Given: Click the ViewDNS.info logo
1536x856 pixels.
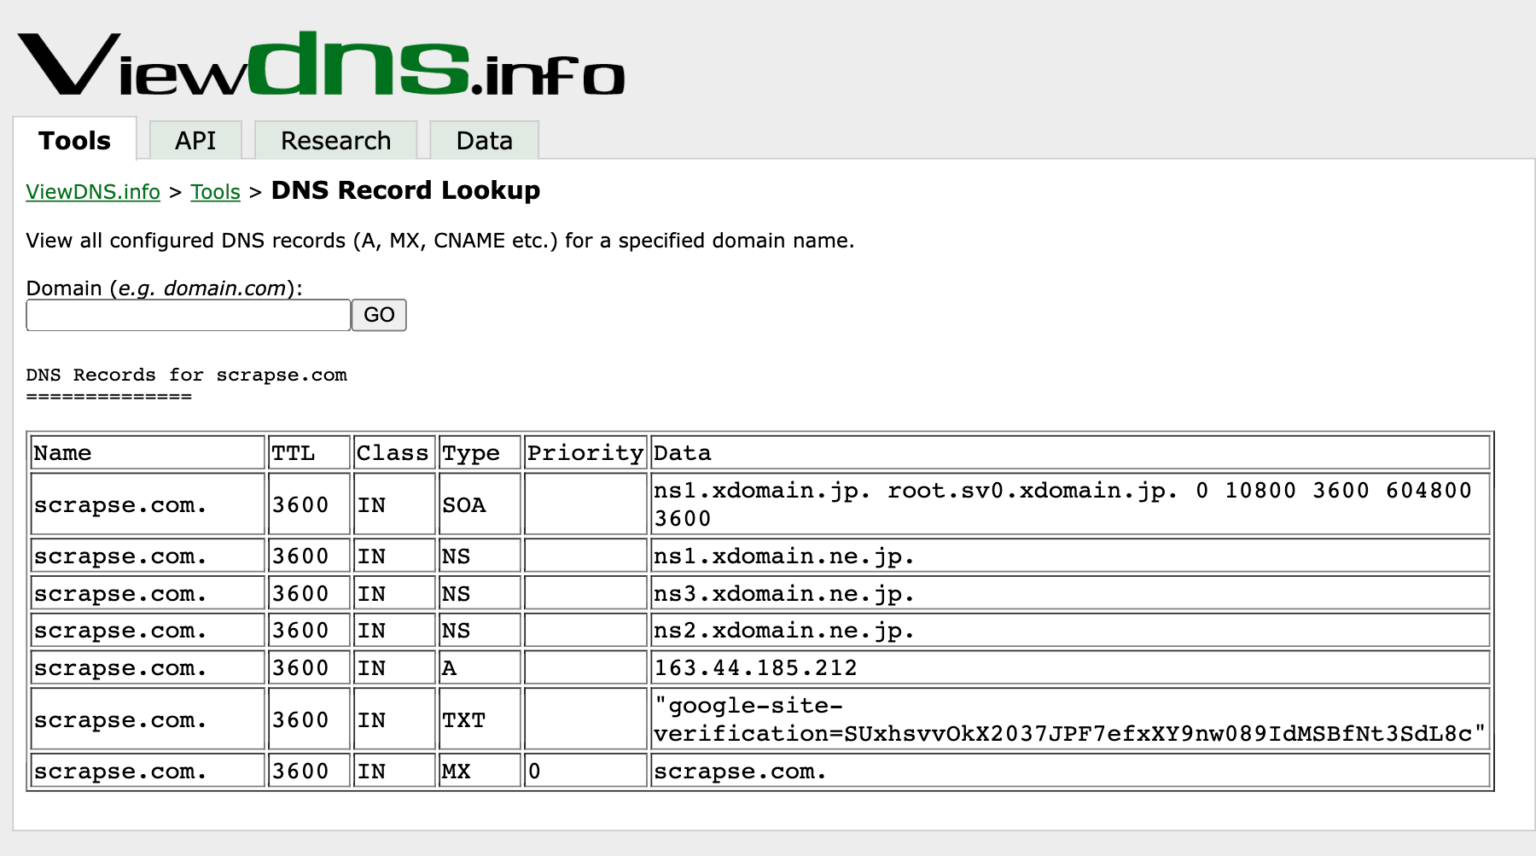Looking at the screenshot, I should 320,60.
